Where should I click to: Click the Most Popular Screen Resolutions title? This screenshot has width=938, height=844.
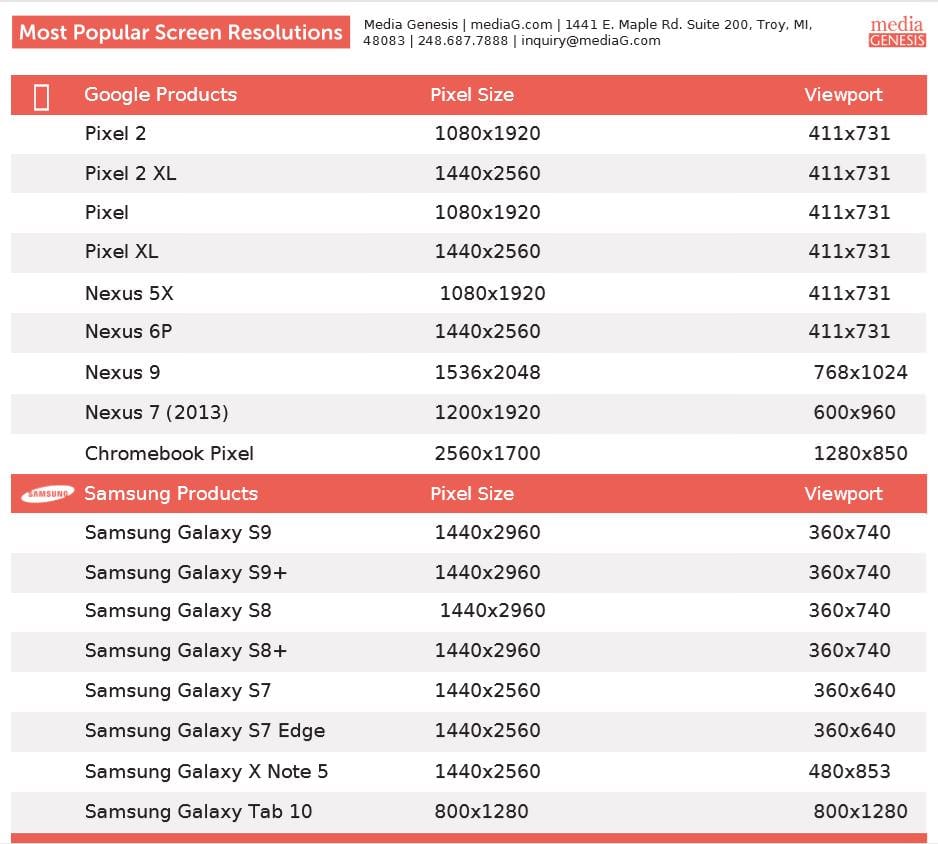pyautogui.click(x=181, y=32)
